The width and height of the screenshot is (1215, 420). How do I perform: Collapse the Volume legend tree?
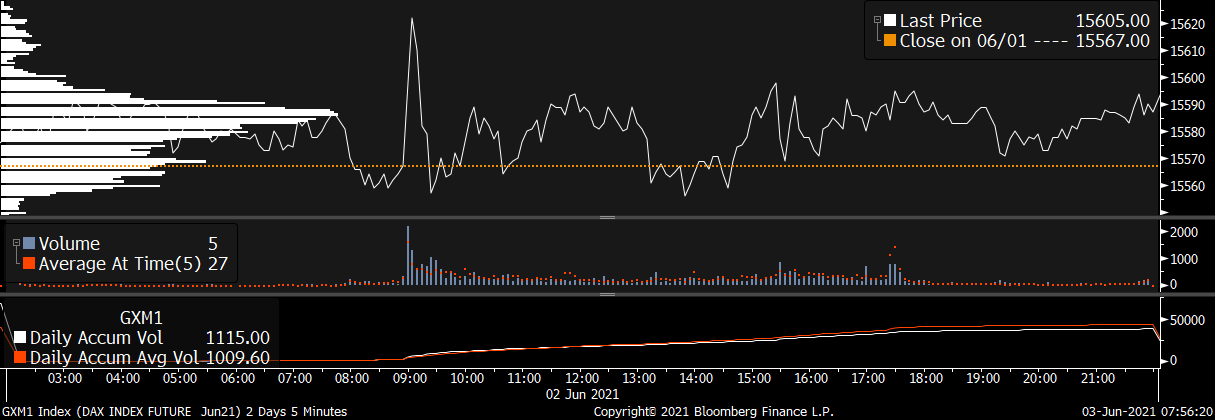(16, 243)
